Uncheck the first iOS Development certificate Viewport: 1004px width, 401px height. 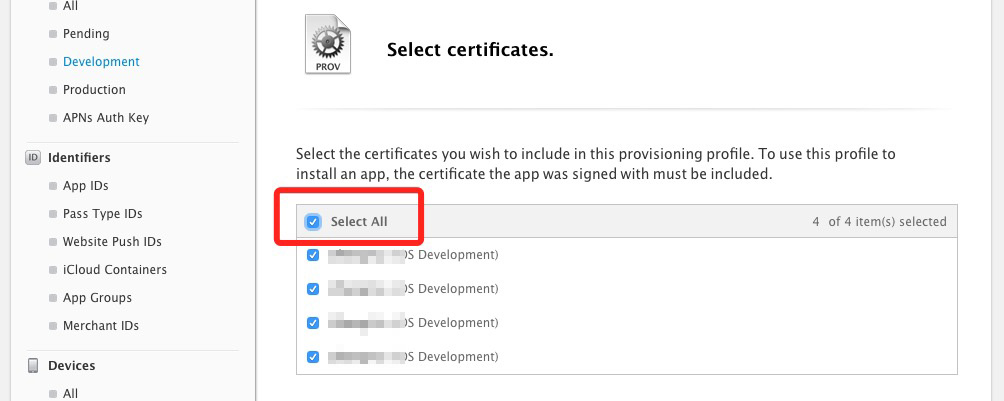[313, 255]
